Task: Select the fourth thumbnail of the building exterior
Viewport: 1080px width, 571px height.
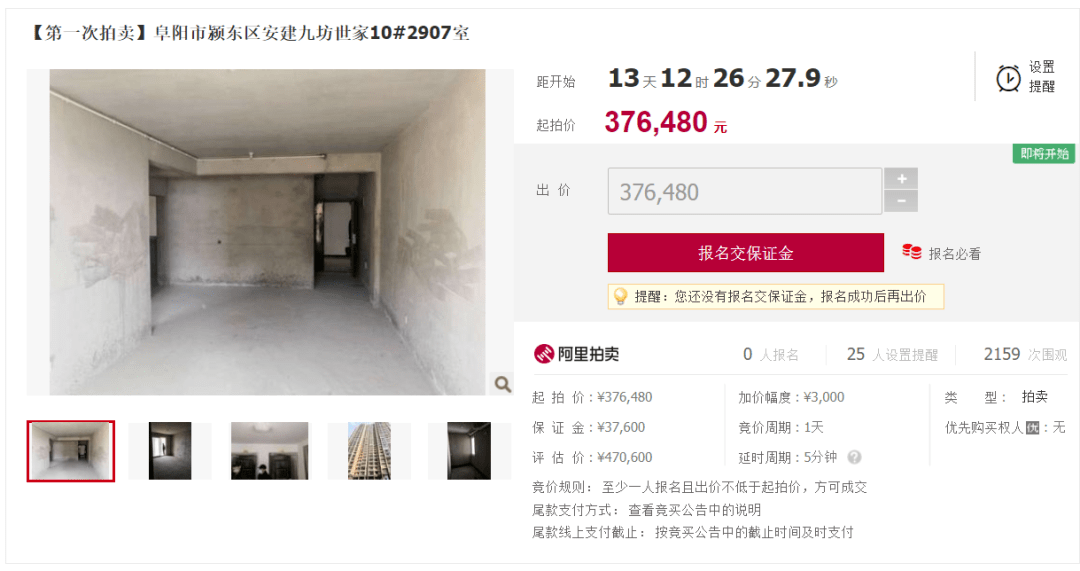Action: click(369, 451)
